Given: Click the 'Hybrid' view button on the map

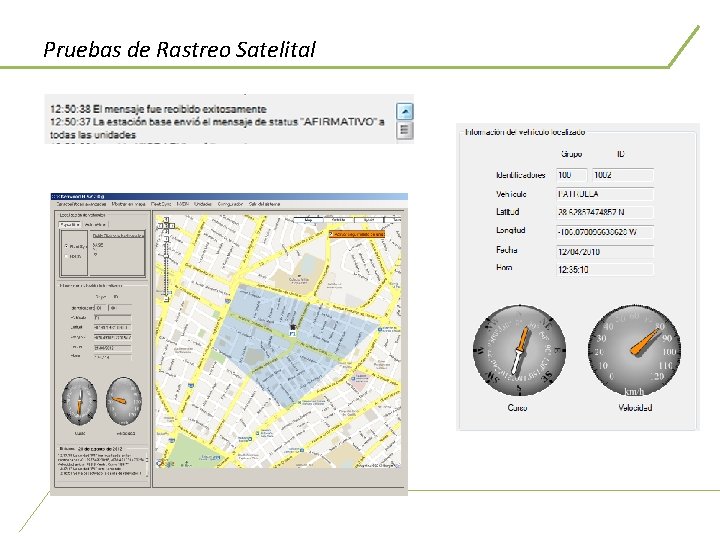Looking at the screenshot, I should [x=369, y=220].
